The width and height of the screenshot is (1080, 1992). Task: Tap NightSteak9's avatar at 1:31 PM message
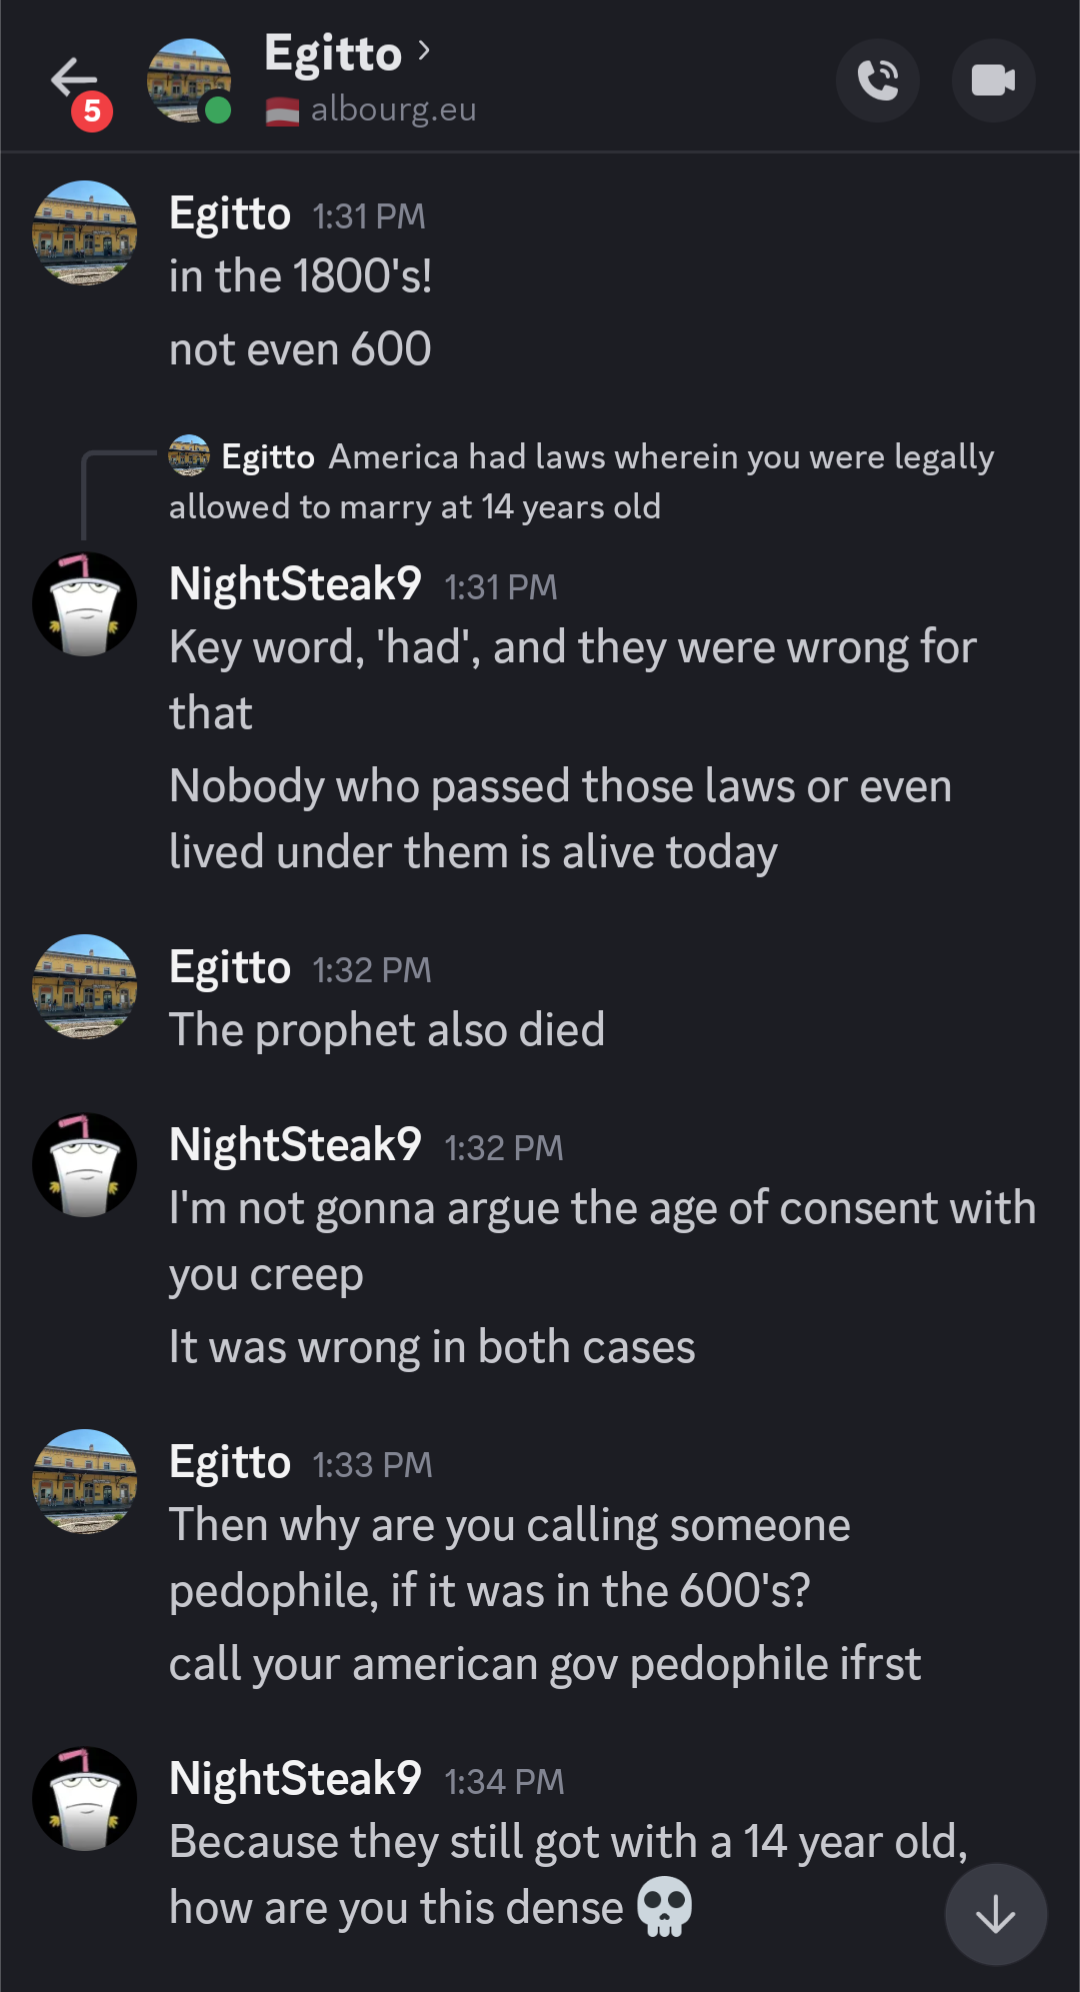(85, 604)
